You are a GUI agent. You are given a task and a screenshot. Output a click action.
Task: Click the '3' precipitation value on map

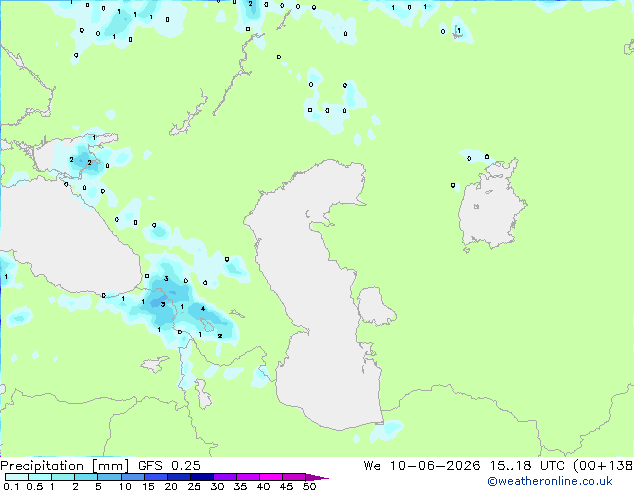click(166, 279)
